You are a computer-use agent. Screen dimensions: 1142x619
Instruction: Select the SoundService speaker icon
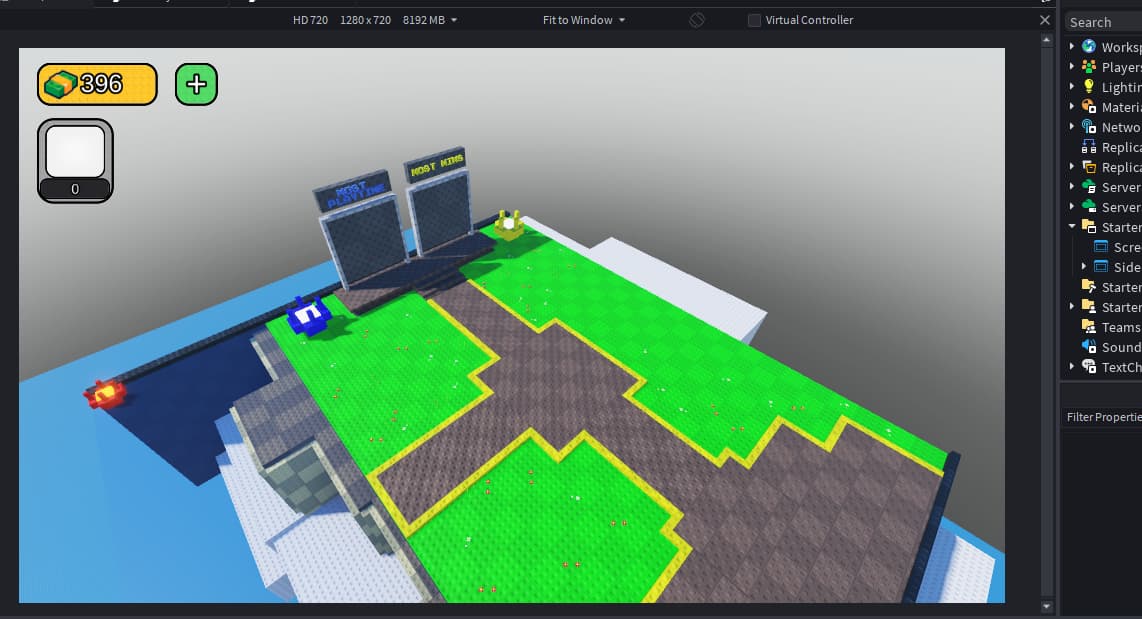point(1089,347)
